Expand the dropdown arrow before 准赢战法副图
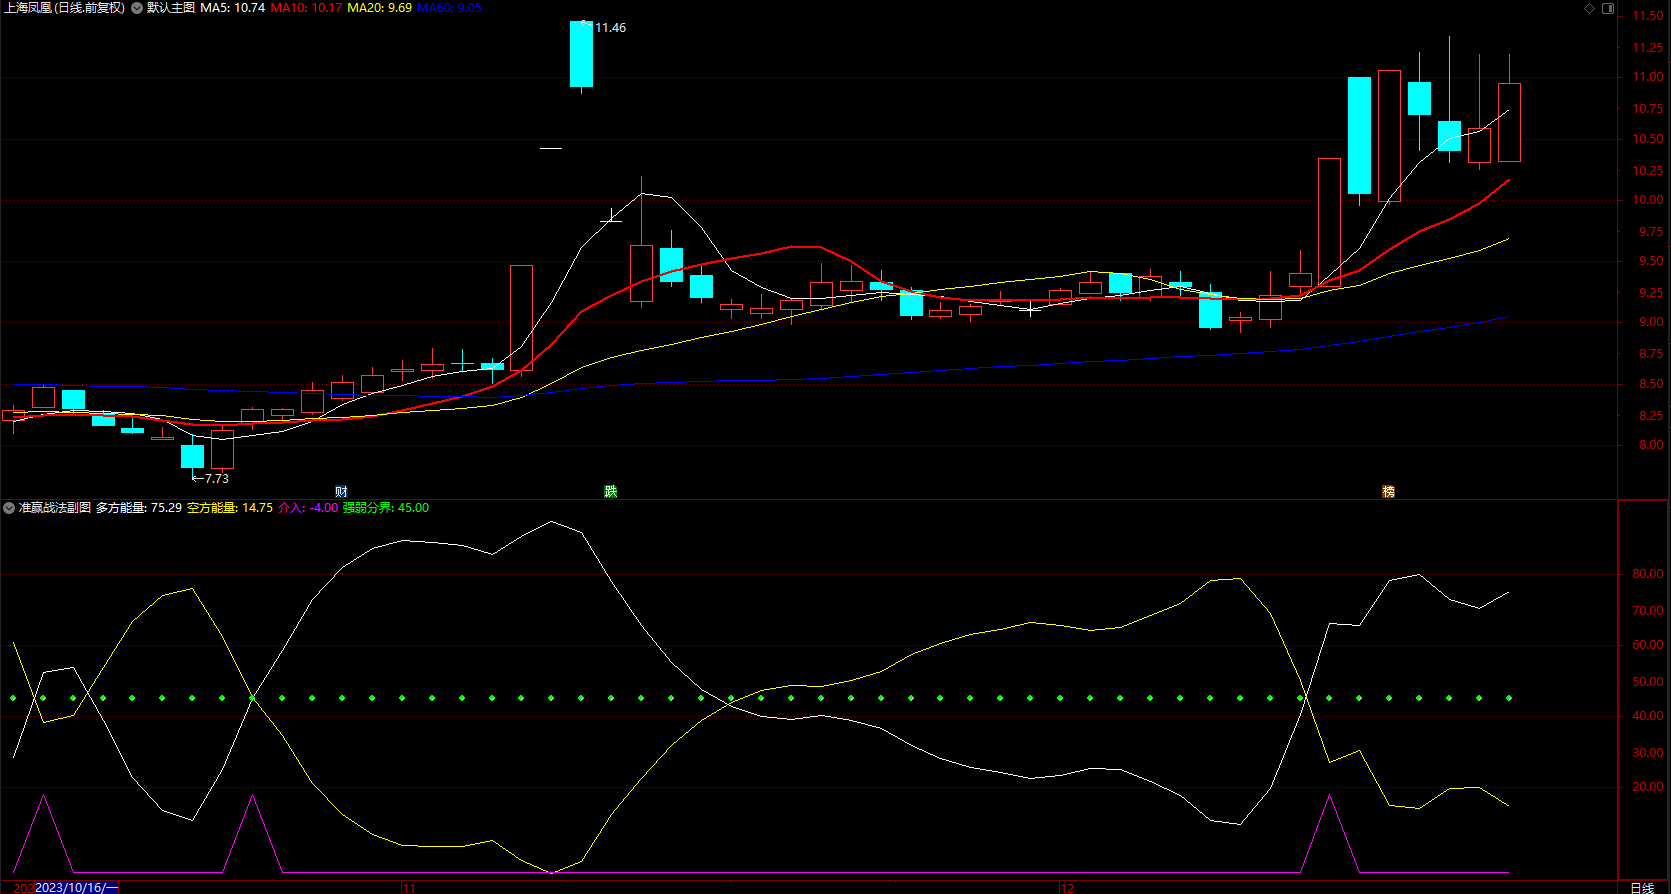This screenshot has width=1671, height=894. pos(9,508)
